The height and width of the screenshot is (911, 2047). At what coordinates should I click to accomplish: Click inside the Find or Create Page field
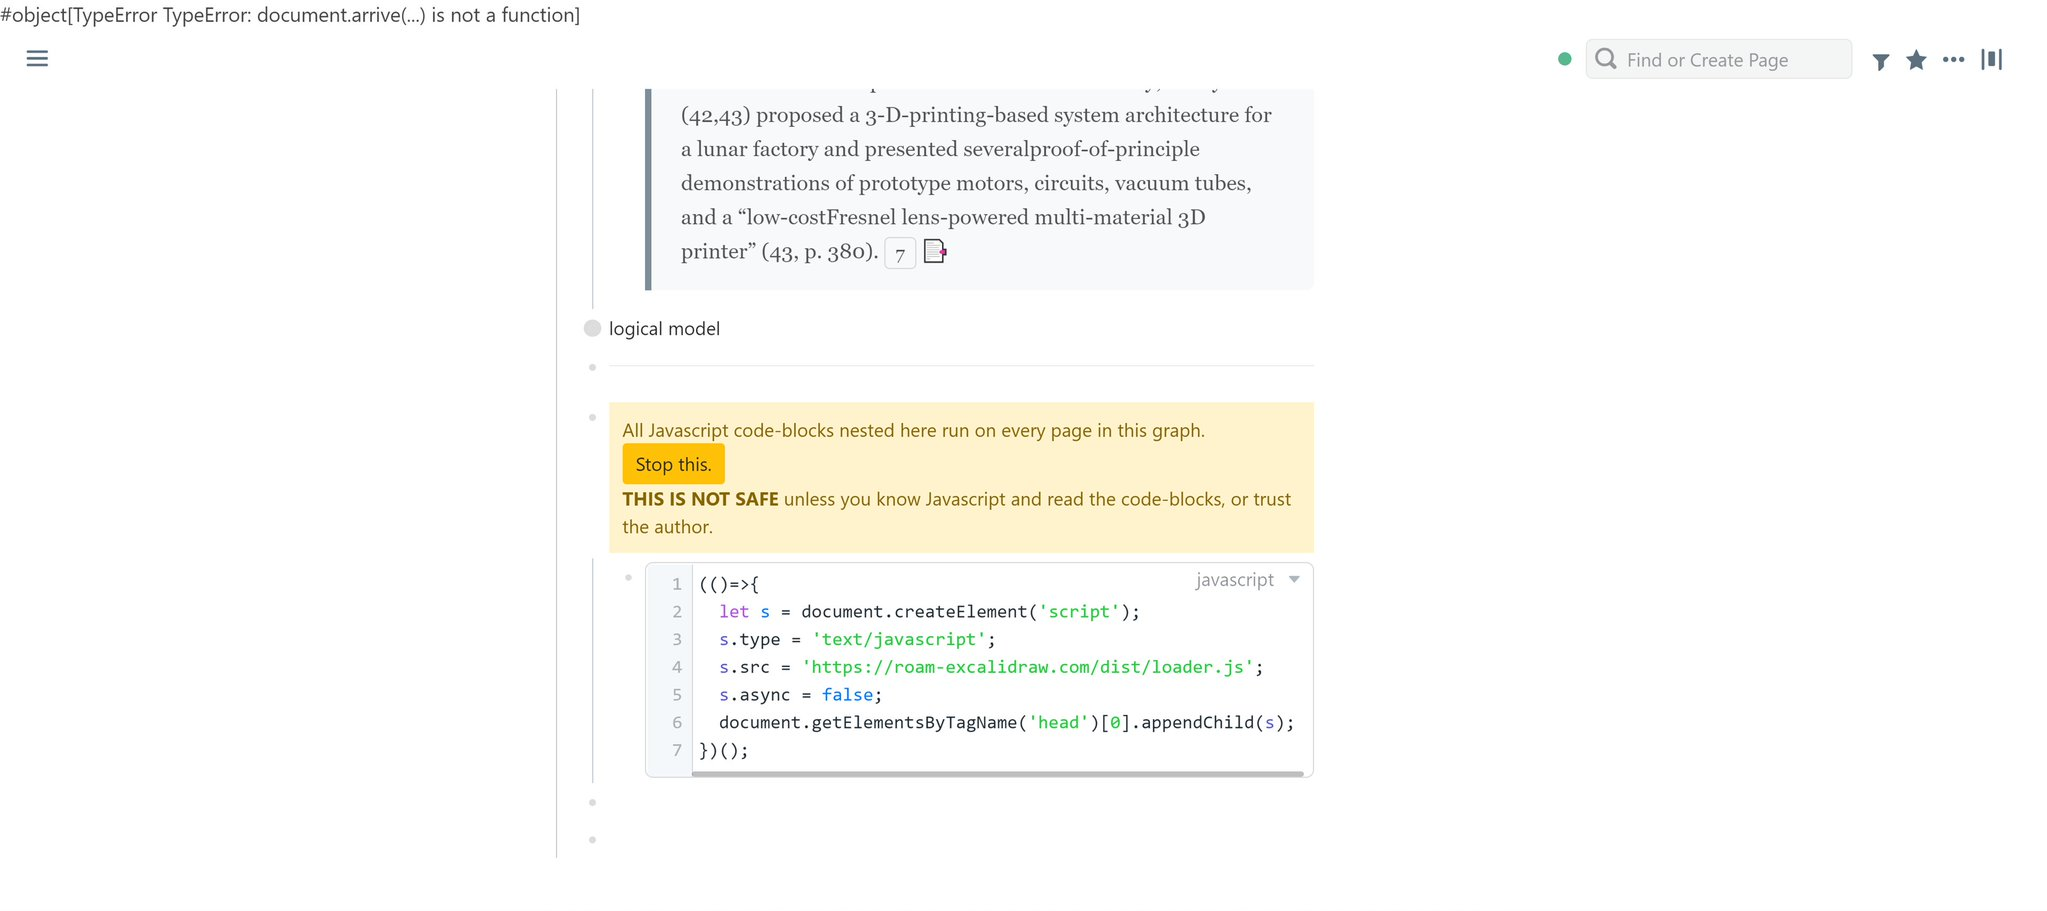[x=1730, y=60]
